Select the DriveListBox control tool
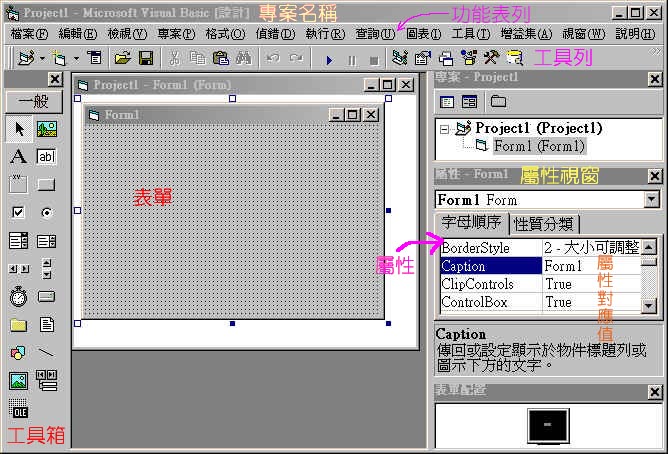The width and height of the screenshot is (668, 454). 46,296
